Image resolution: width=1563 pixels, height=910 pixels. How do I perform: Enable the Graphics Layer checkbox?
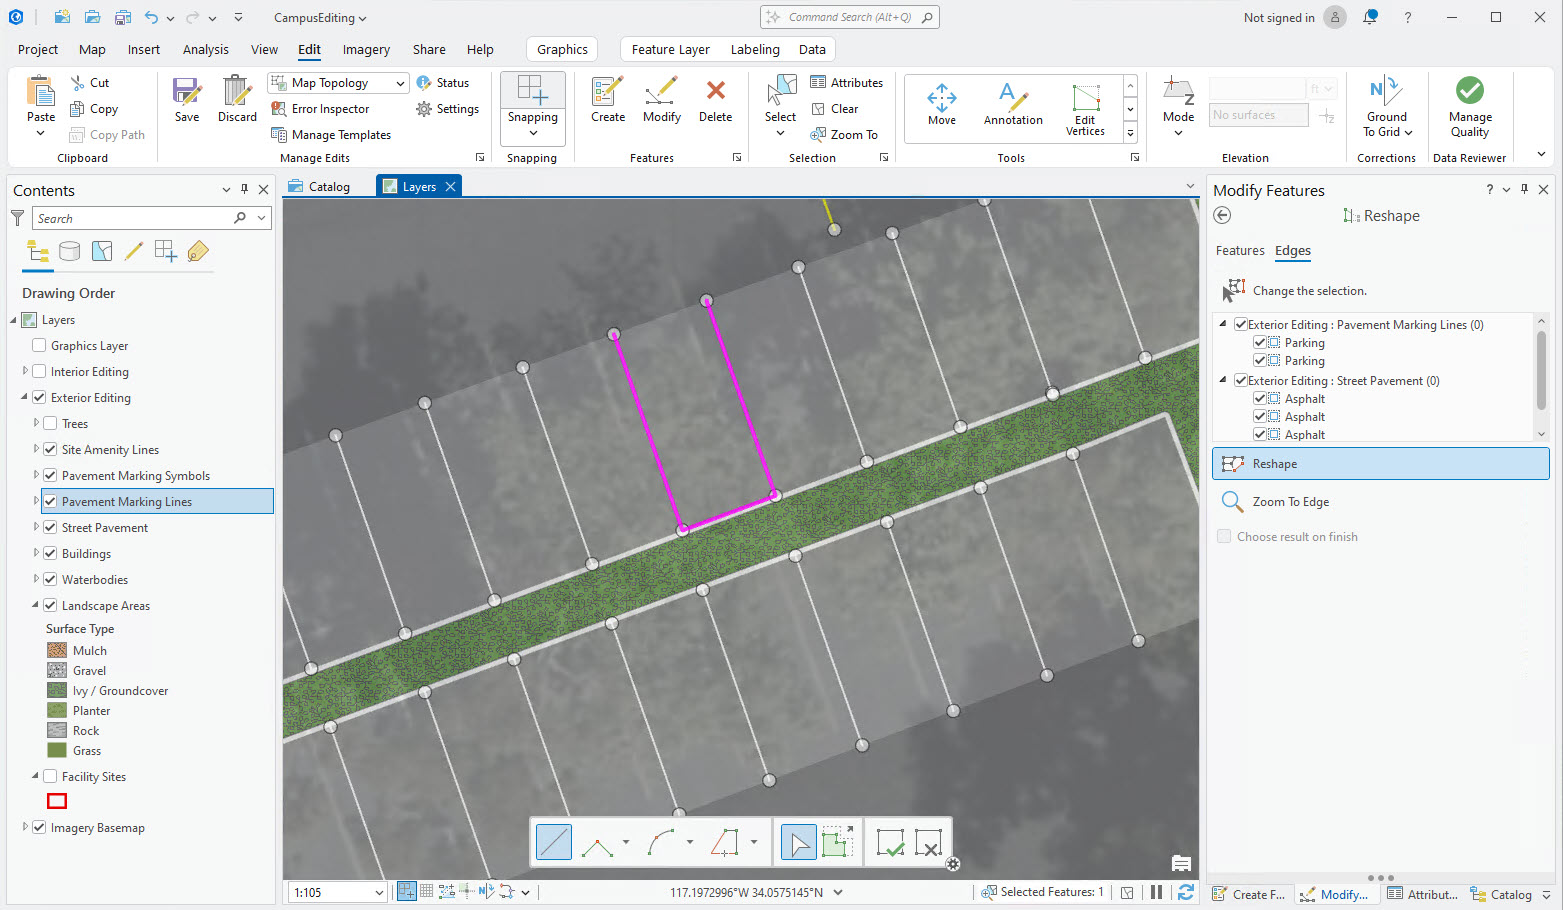[x=39, y=346]
